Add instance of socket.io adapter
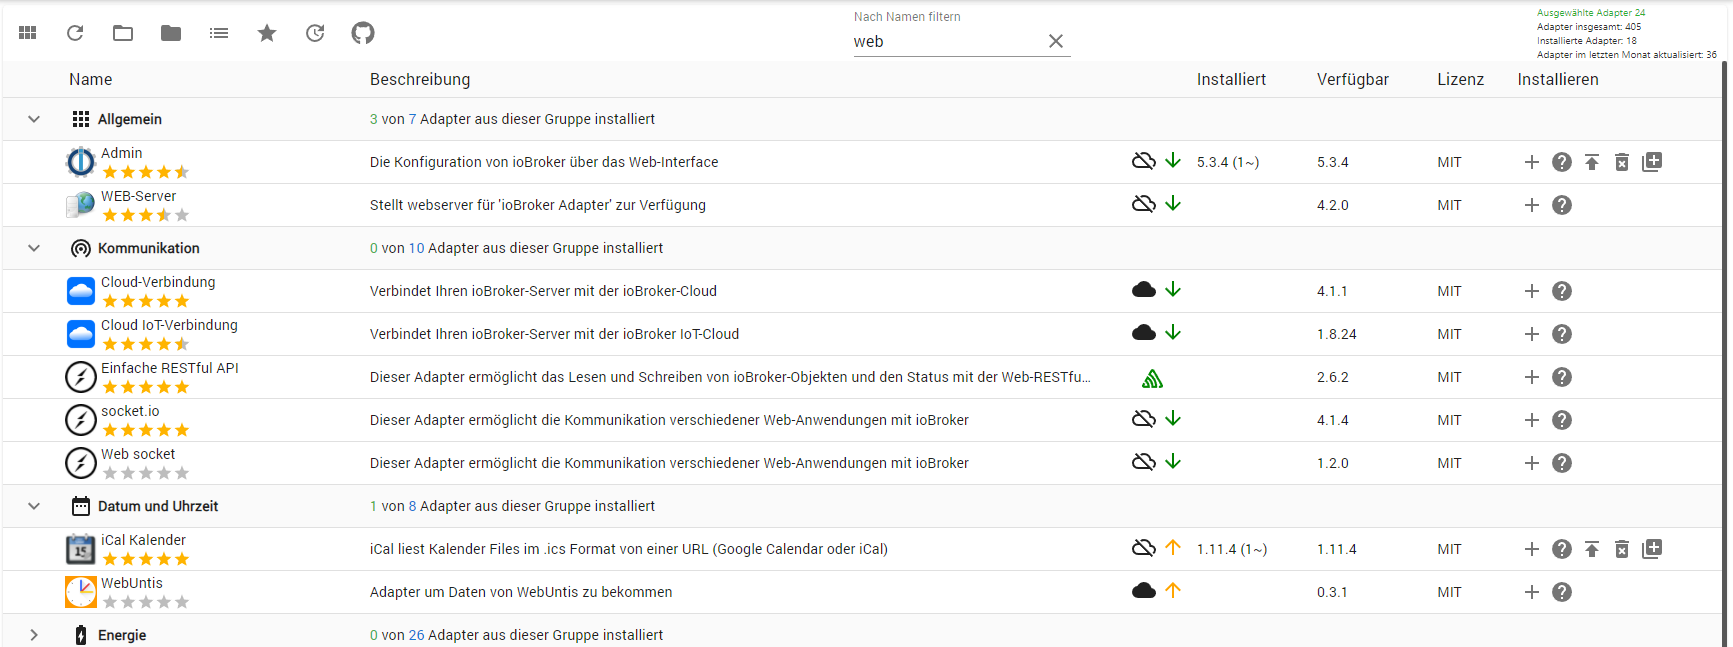Viewport: 1733px width, 647px height. pyautogui.click(x=1531, y=420)
